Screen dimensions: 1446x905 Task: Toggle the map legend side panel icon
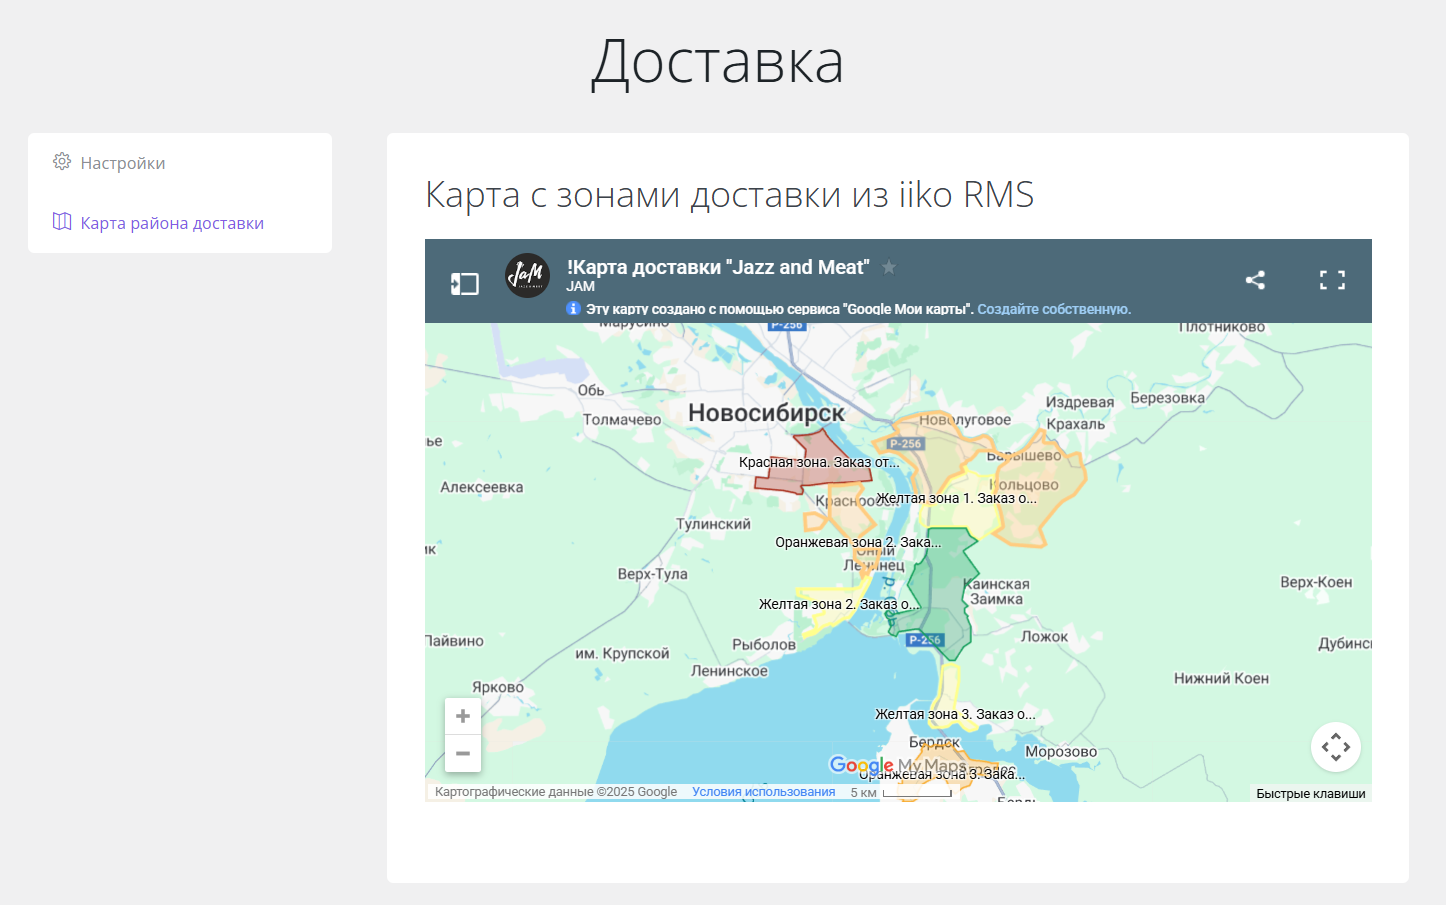coord(465,284)
